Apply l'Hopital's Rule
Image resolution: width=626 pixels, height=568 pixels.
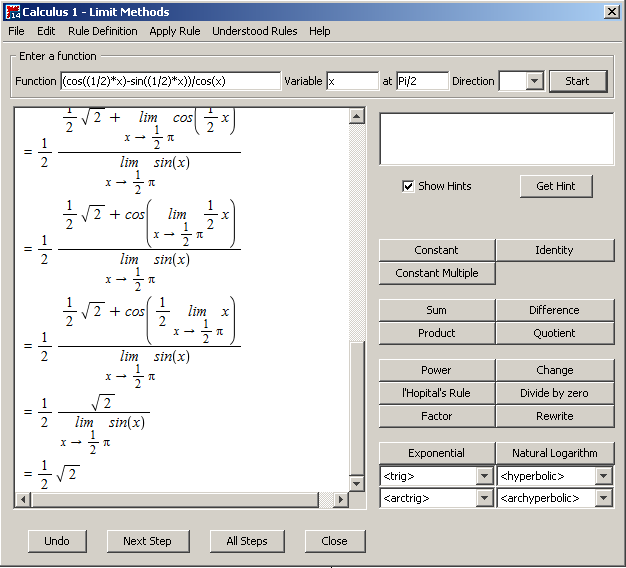[x=437, y=393]
